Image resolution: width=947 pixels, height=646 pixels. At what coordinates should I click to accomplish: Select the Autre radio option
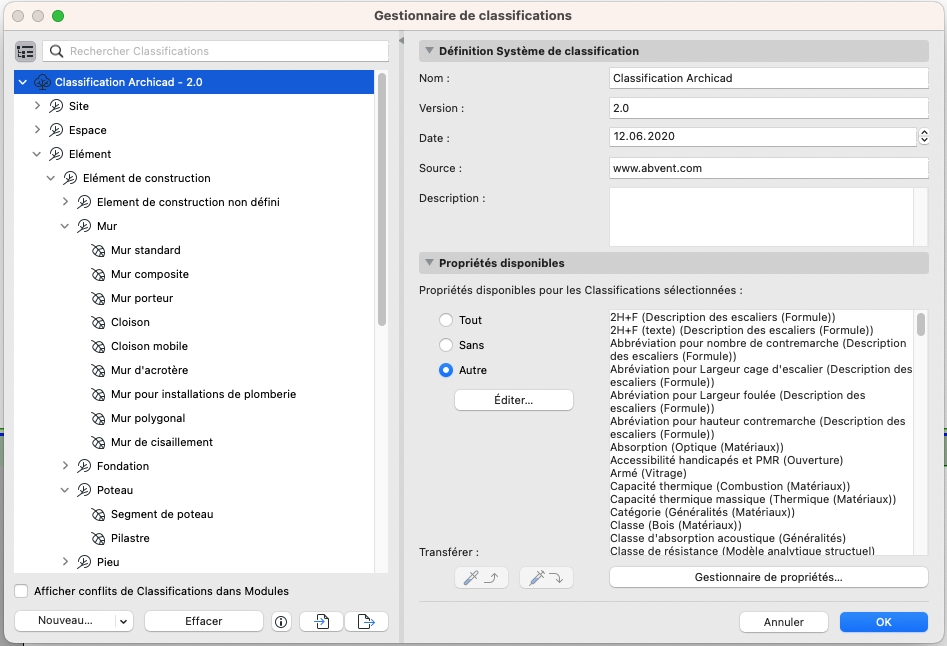tap(446, 370)
